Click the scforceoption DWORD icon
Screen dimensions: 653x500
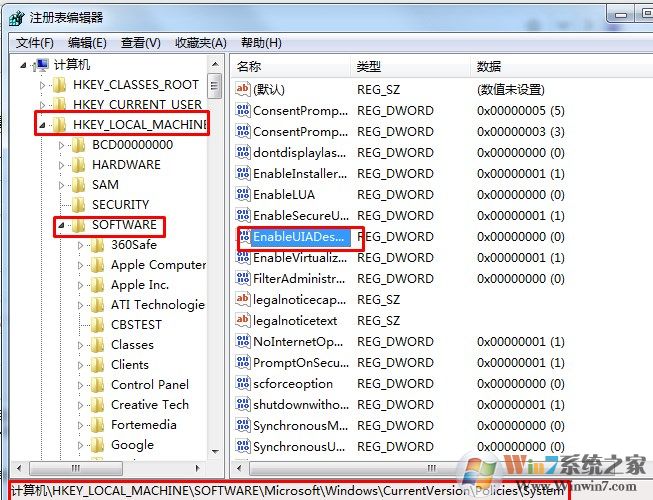tap(243, 383)
